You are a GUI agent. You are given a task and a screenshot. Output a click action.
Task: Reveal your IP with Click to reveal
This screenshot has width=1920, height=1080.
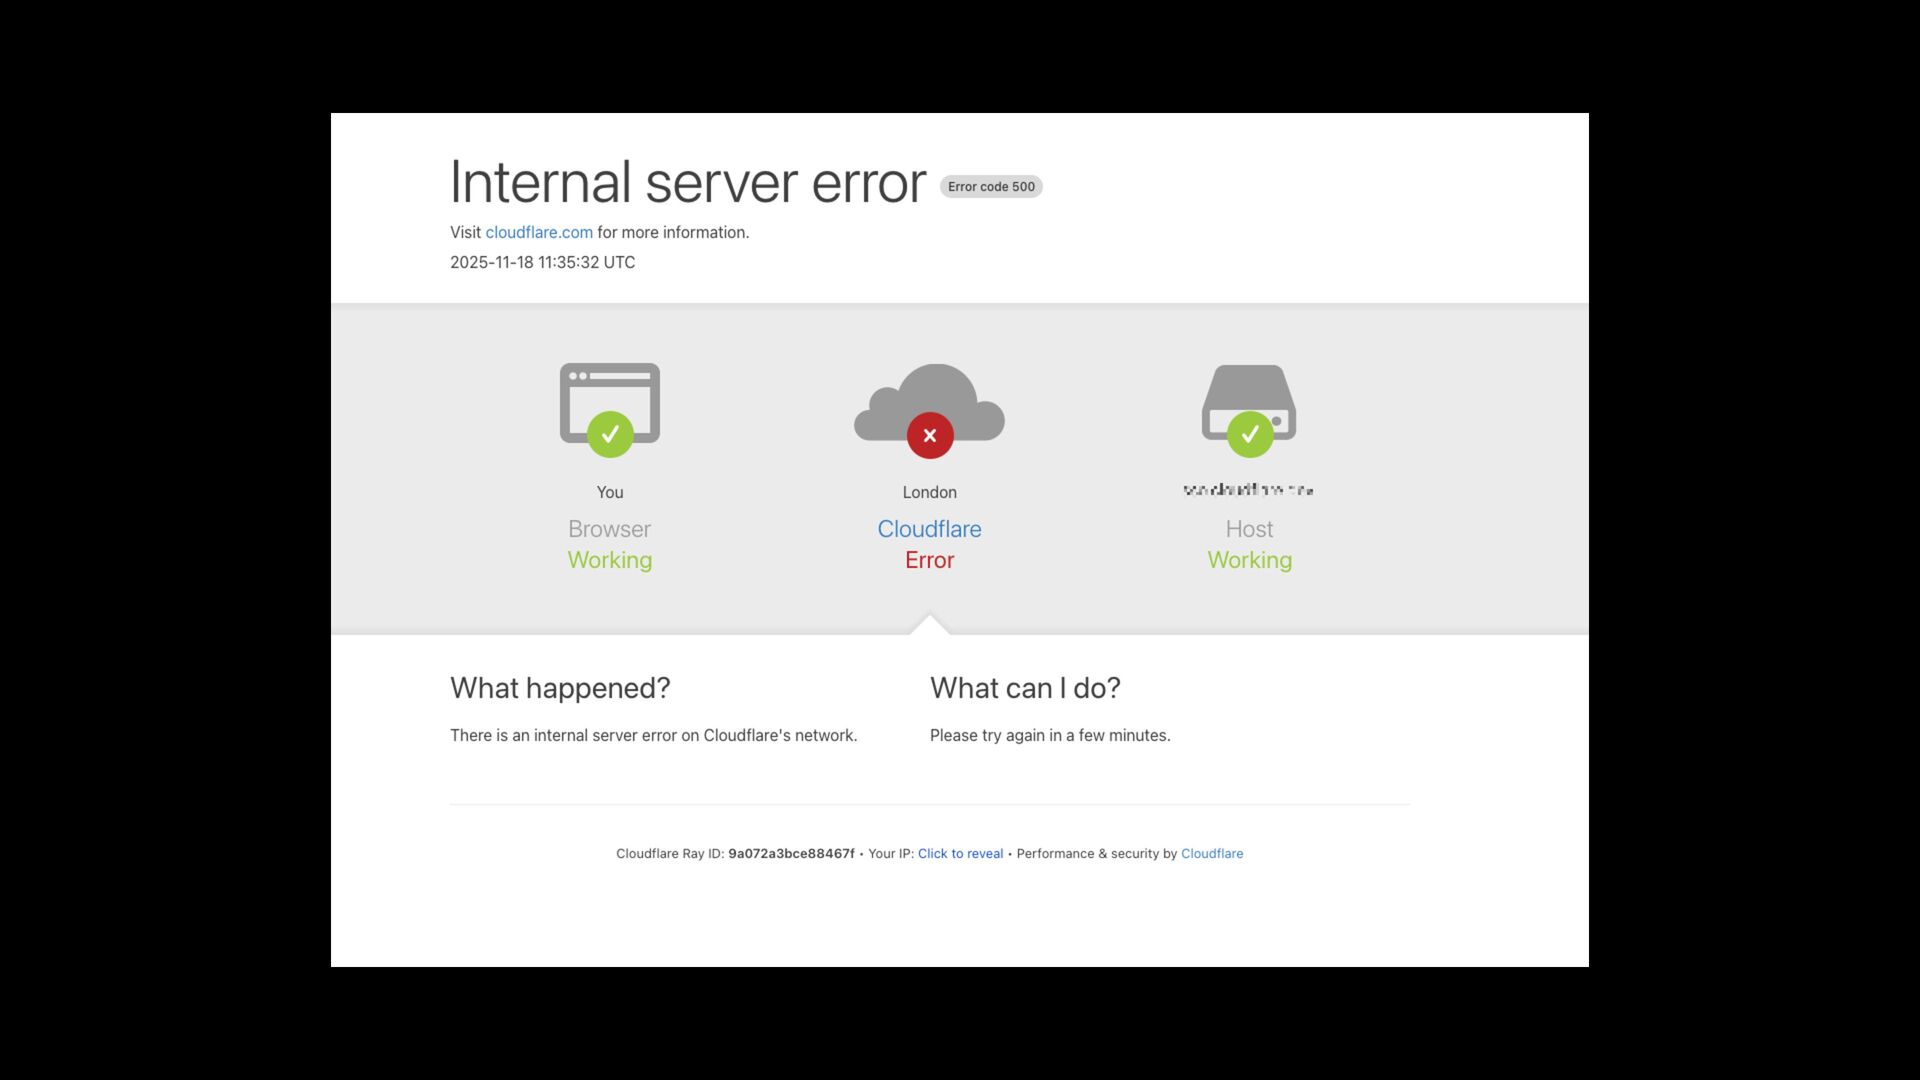point(960,853)
